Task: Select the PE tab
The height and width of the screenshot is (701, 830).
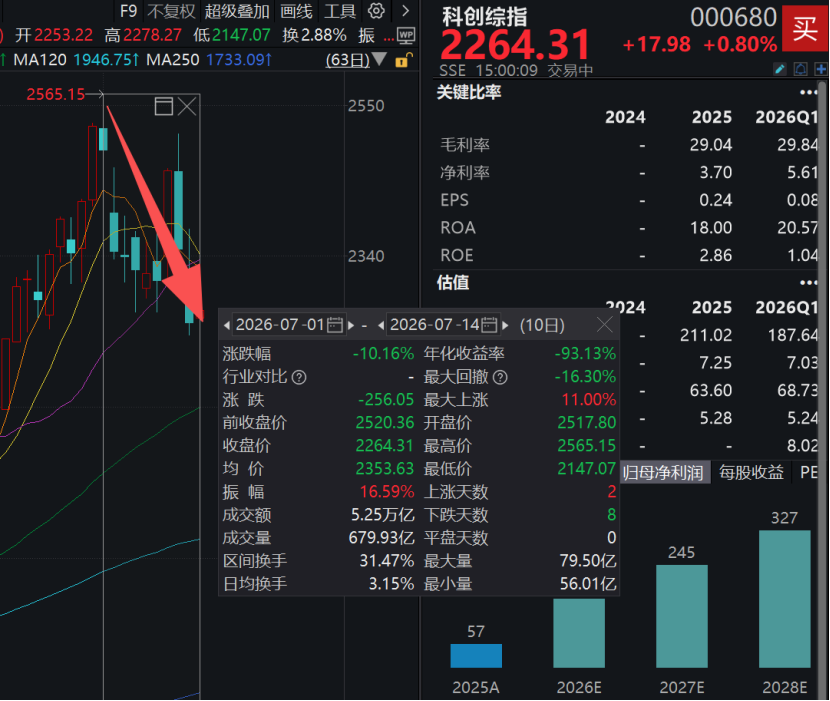Action: point(809,472)
